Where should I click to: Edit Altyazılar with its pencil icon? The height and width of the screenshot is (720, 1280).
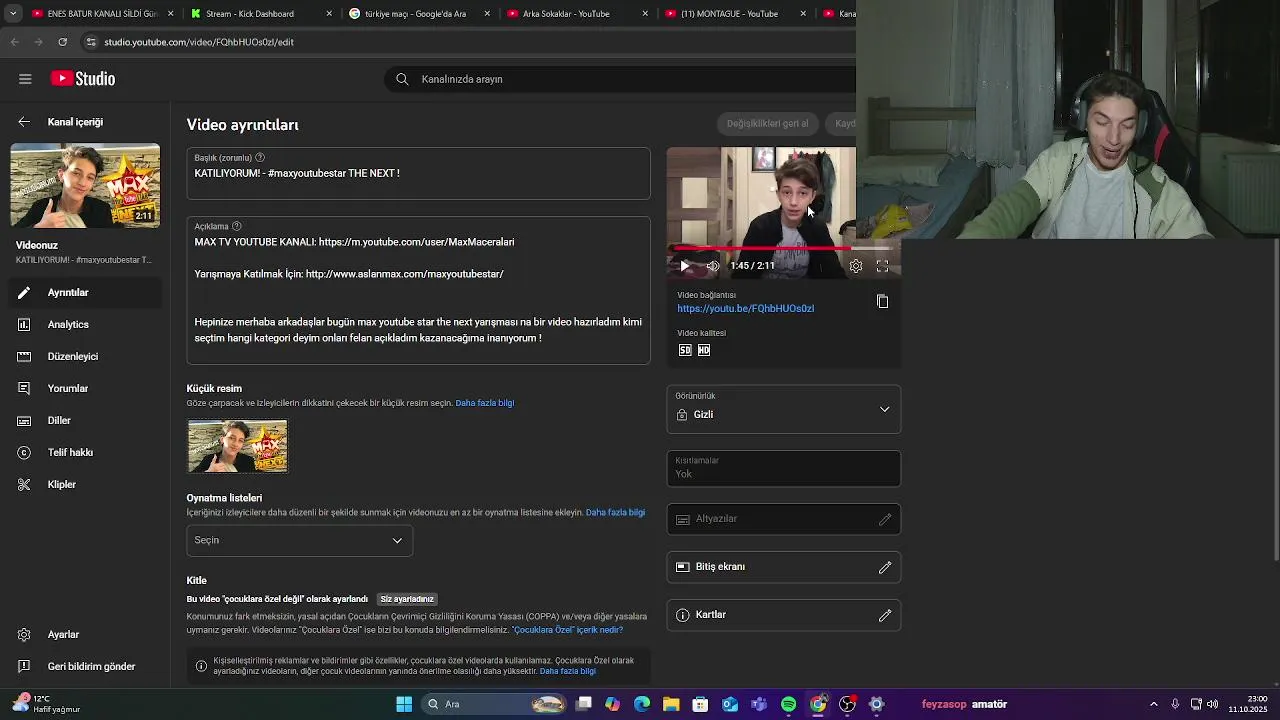tap(885, 519)
